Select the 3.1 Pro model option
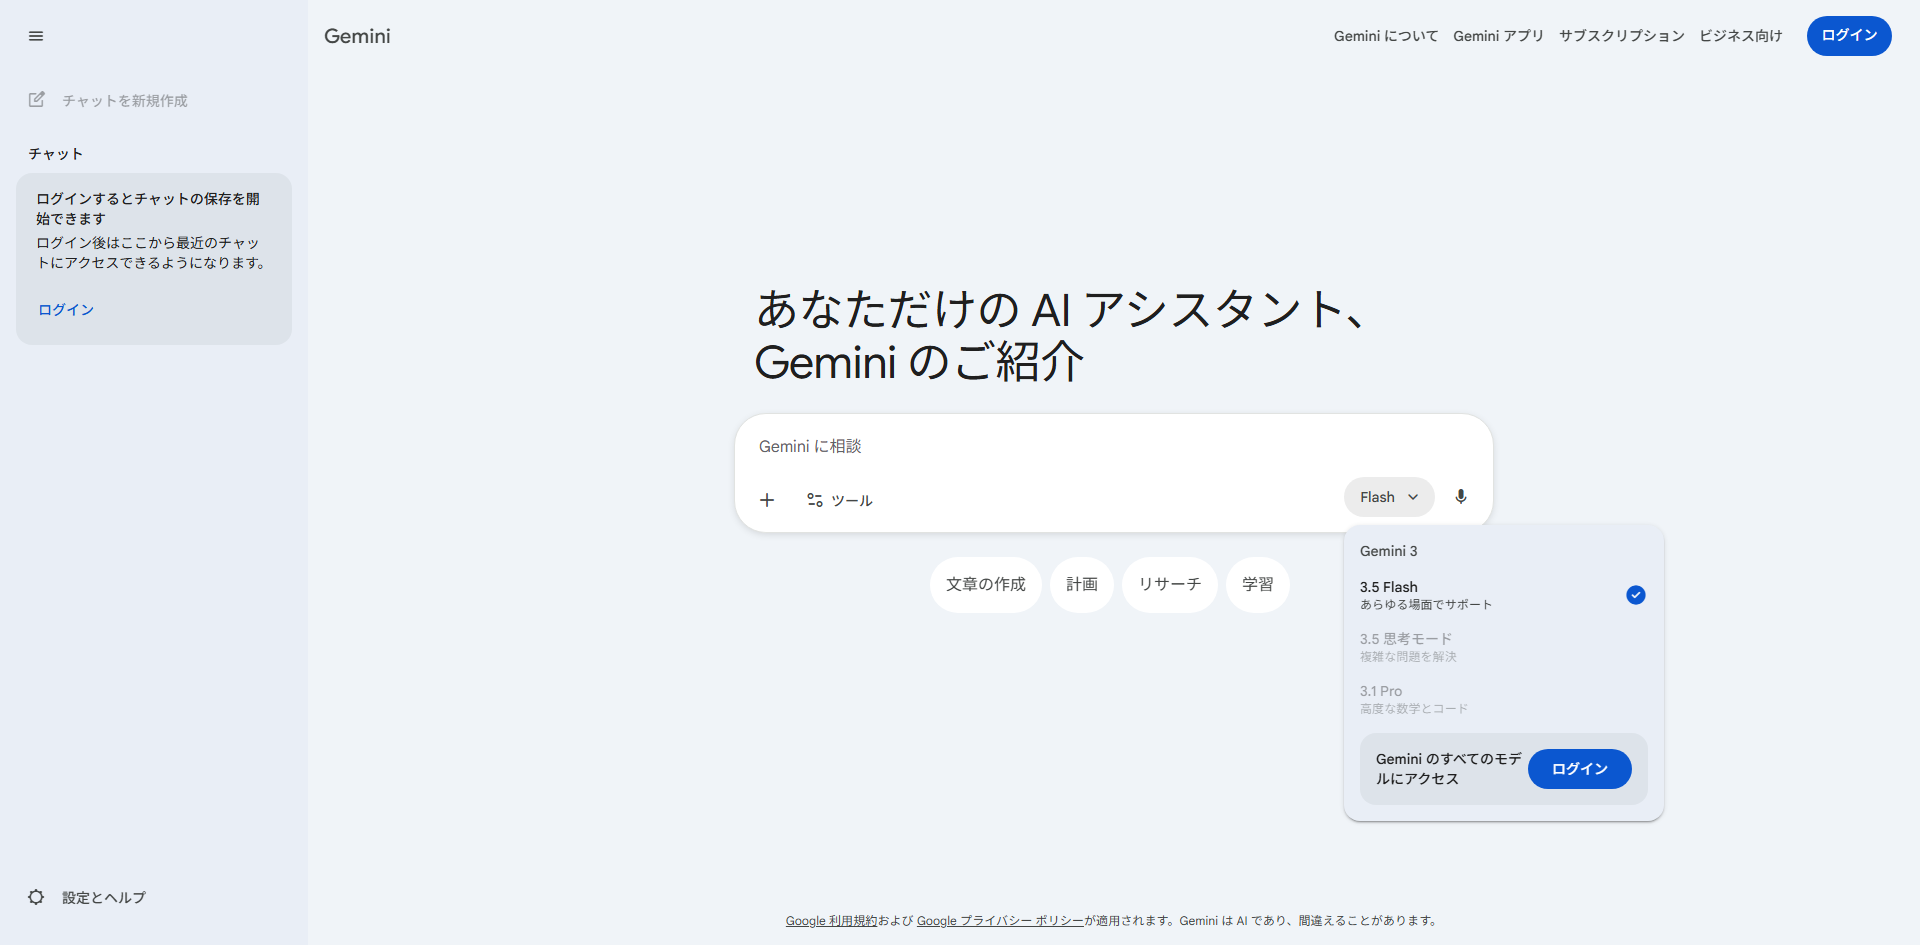Screen dimensions: 1920x945 pyautogui.click(x=1503, y=699)
